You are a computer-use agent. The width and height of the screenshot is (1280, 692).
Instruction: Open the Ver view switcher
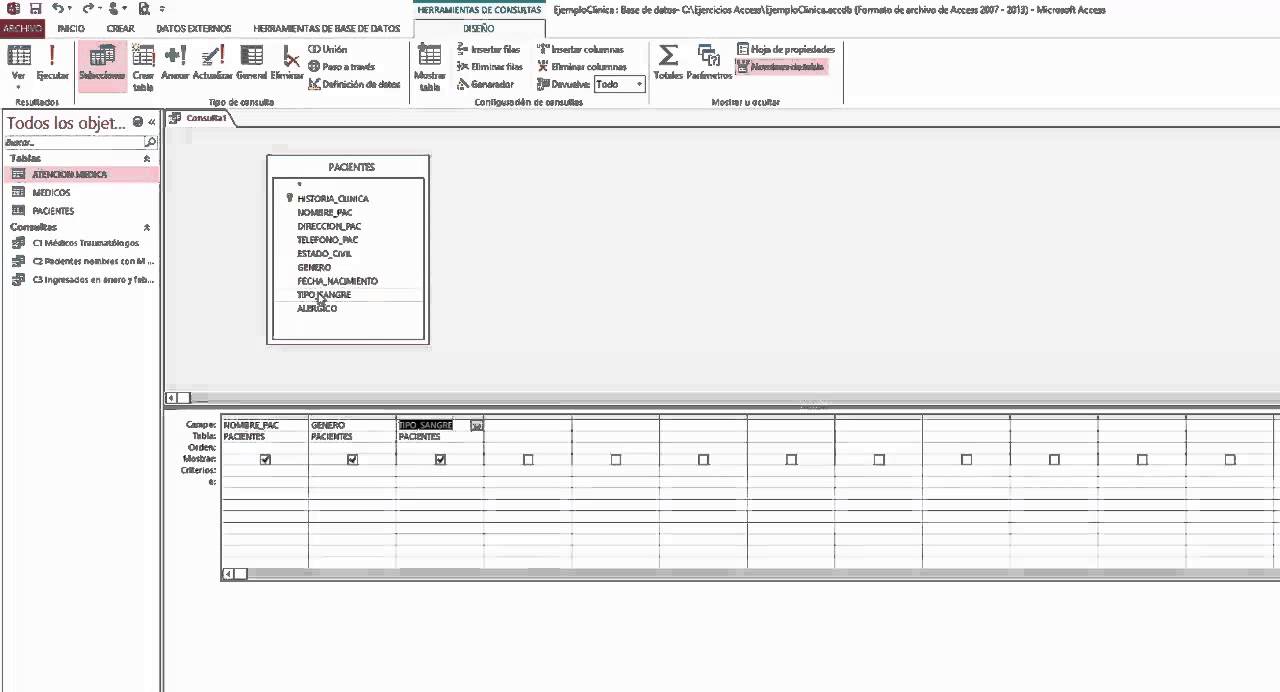coord(18,66)
